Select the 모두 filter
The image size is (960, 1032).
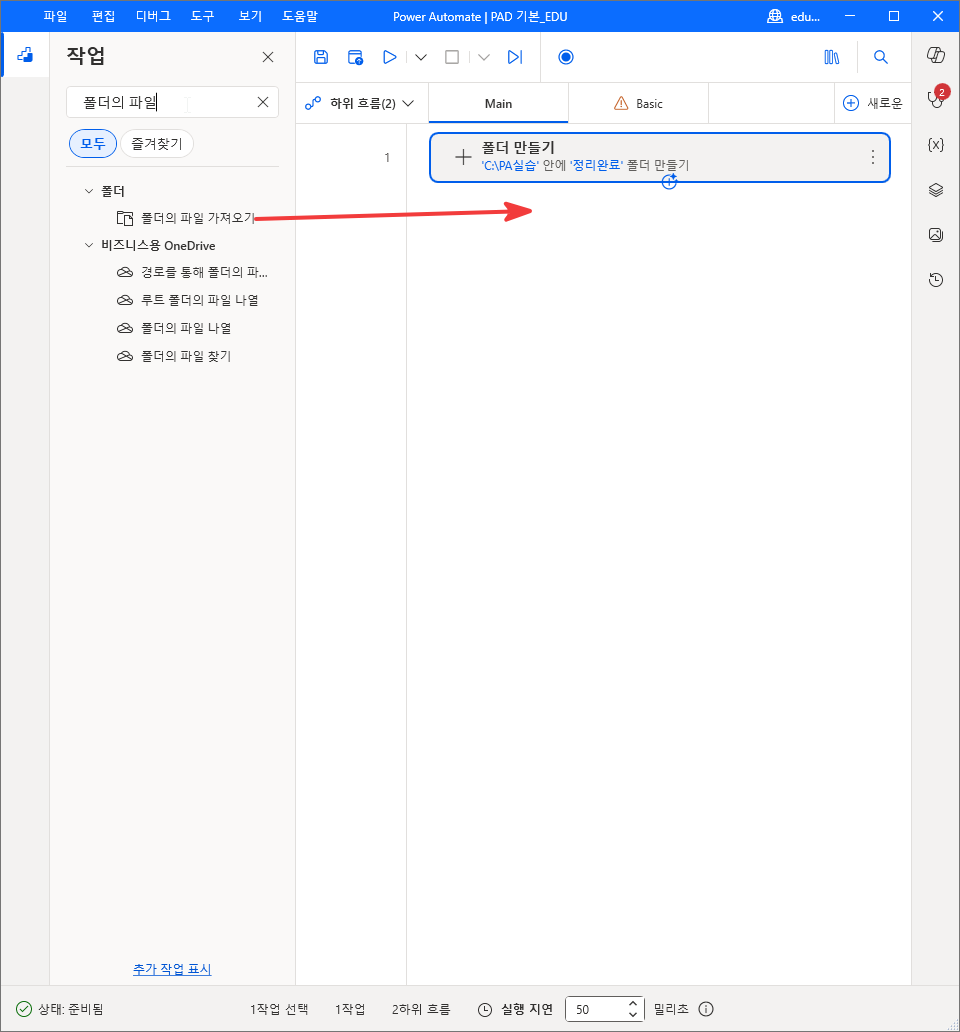tap(93, 143)
